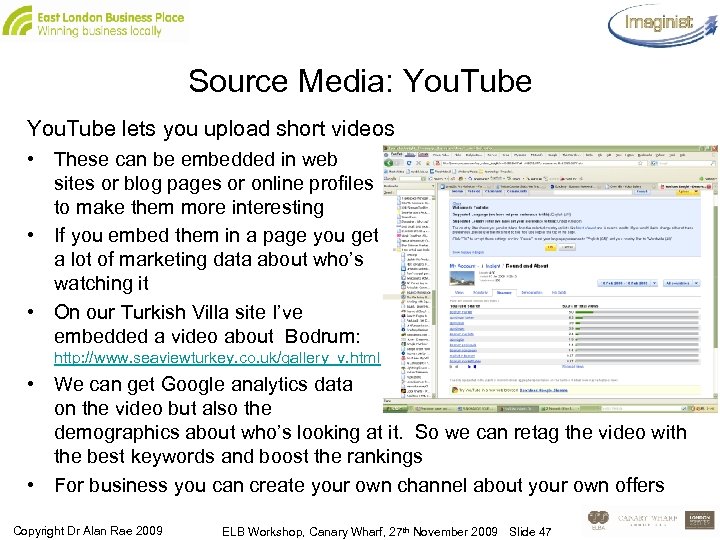The height and width of the screenshot is (540, 720).
Task: Click the slide title 'Source Media: YouTube'
Action: coord(360,81)
